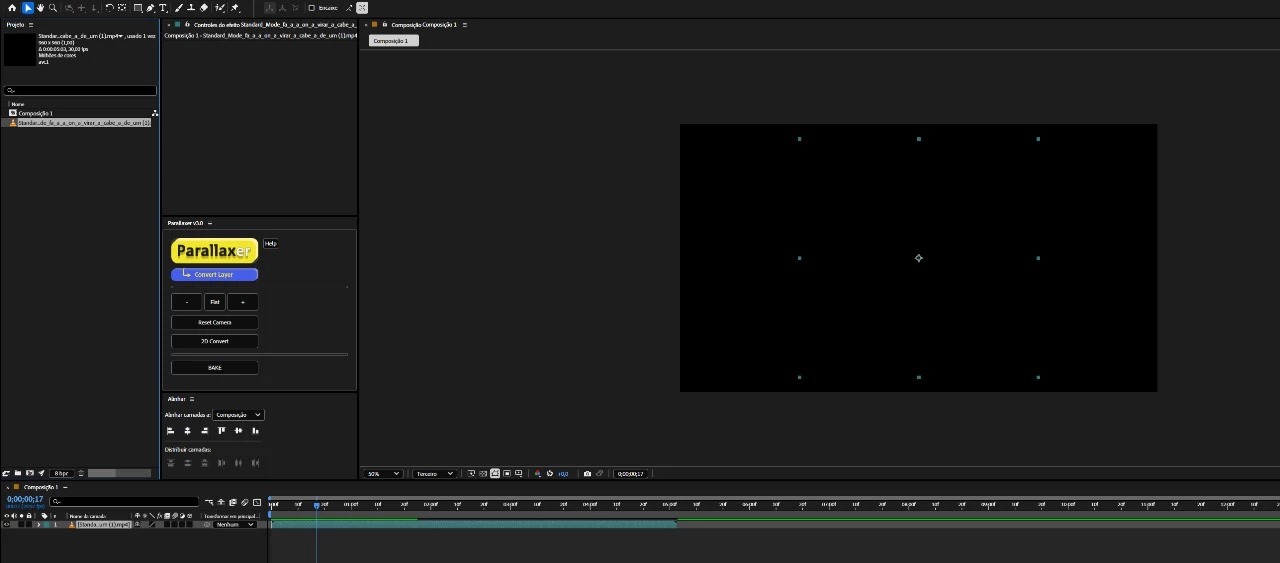Viewport: 1280px width, 563px height.
Task: Open the show channel color icon
Action: point(538,474)
